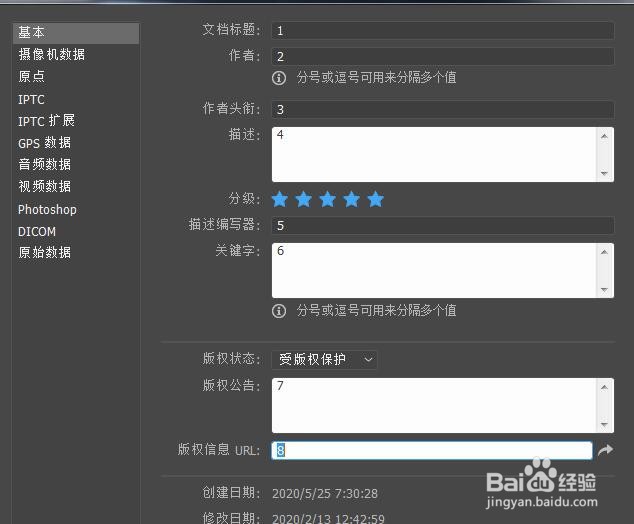Open the 视频数据 section
Screen dimensions: 634x524
coord(44,186)
